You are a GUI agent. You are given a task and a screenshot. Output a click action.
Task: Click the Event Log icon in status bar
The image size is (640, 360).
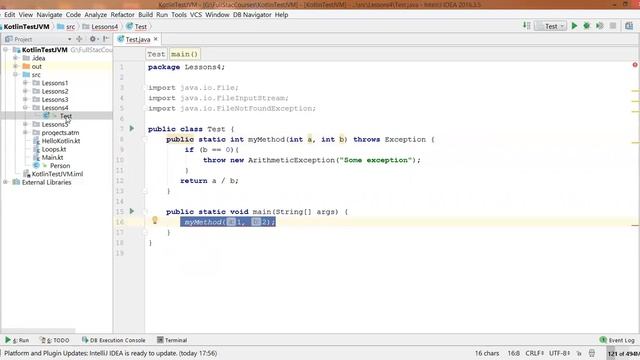click(x=603, y=340)
